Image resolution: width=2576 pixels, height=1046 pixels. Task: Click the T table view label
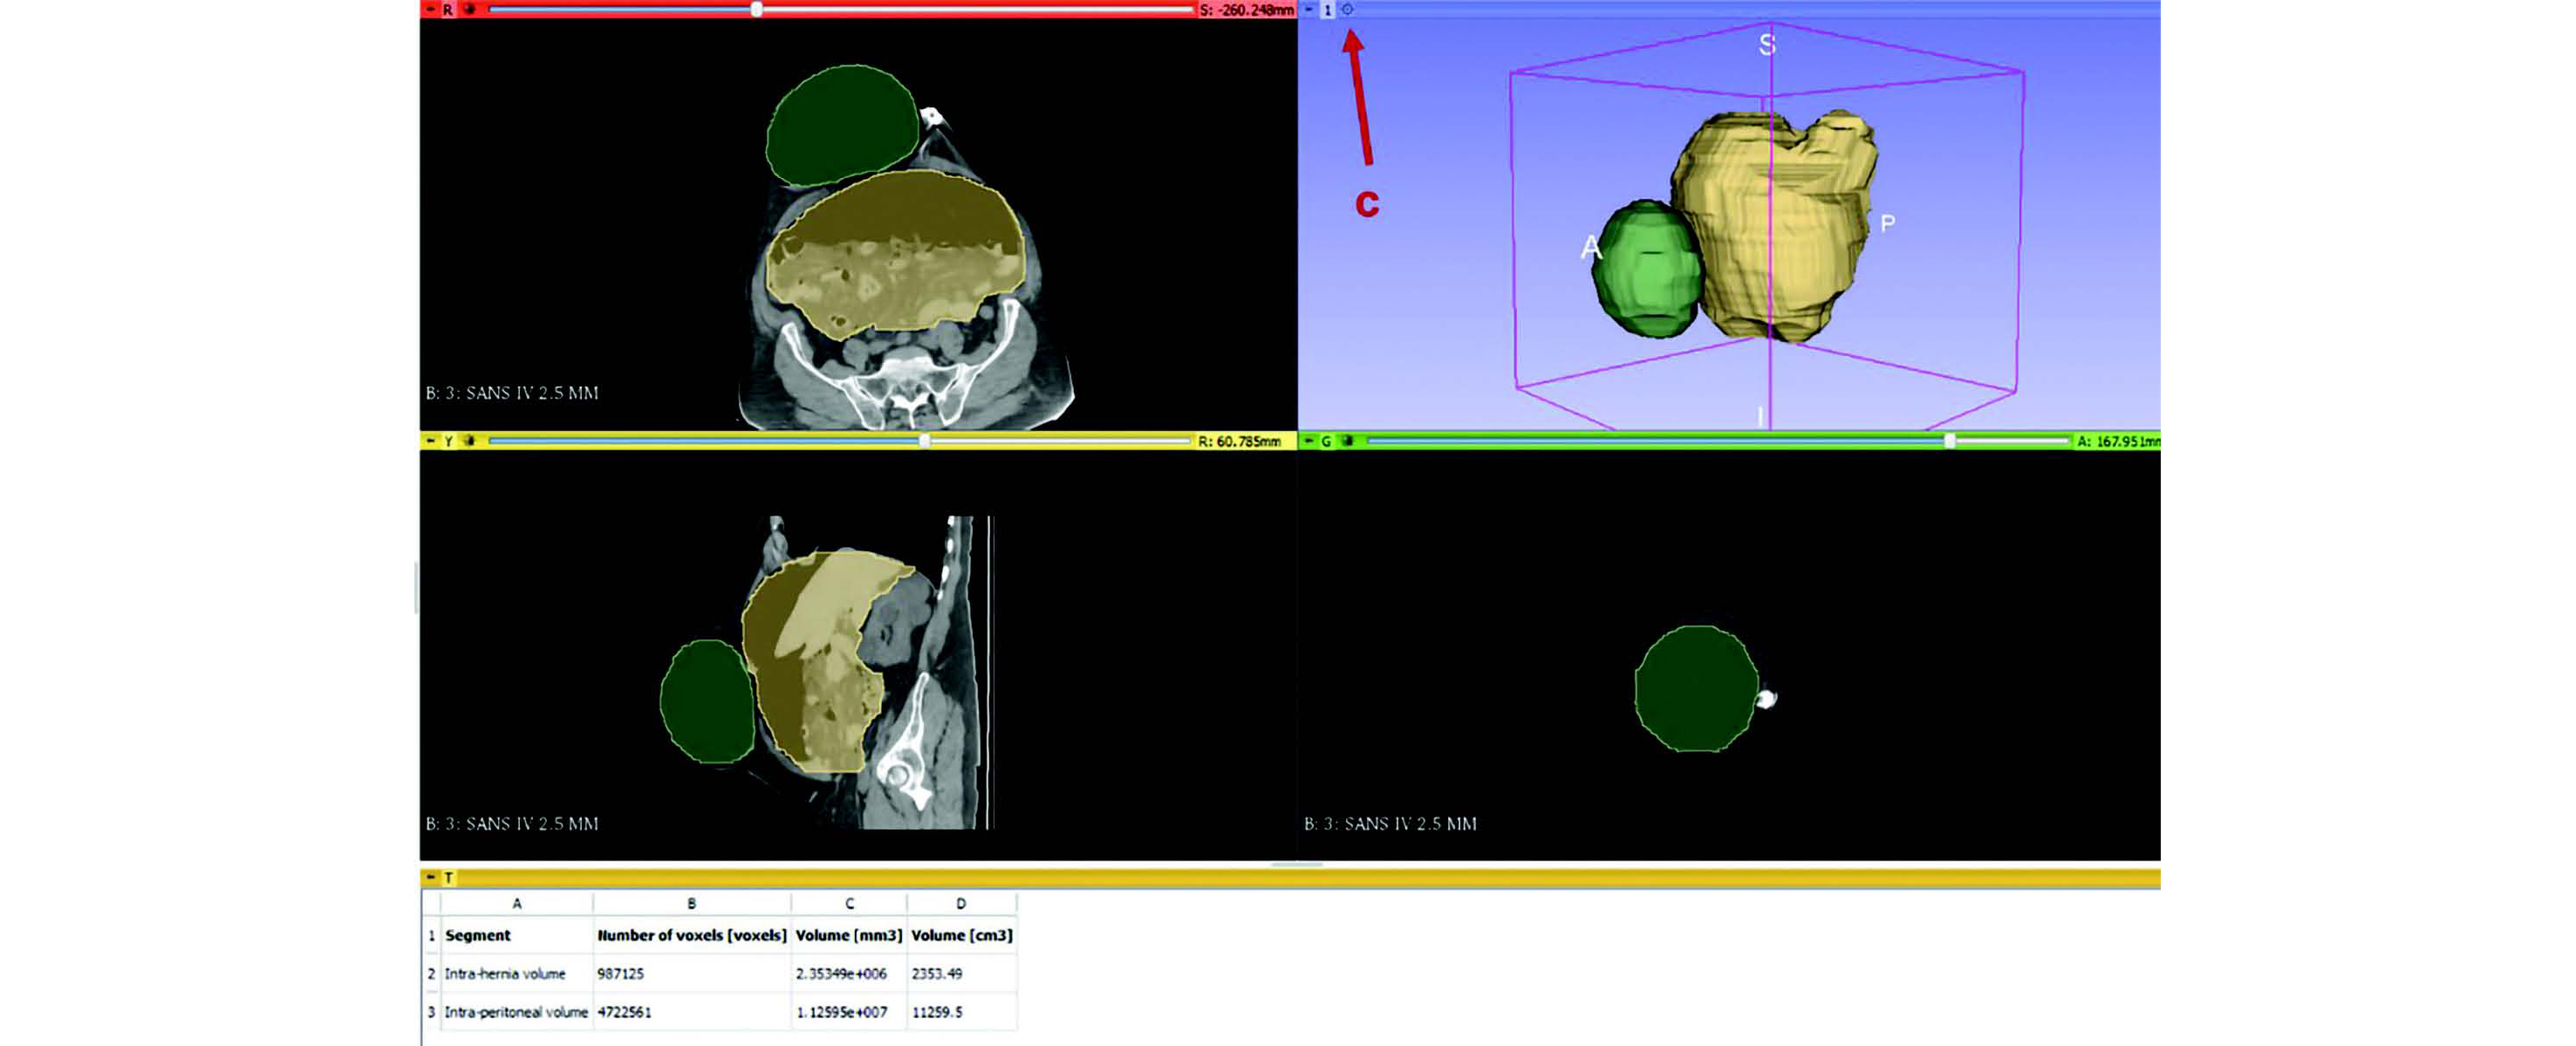click(449, 878)
